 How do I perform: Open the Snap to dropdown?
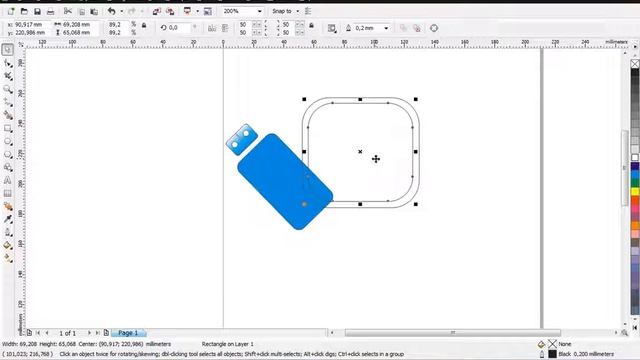click(x=298, y=11)
